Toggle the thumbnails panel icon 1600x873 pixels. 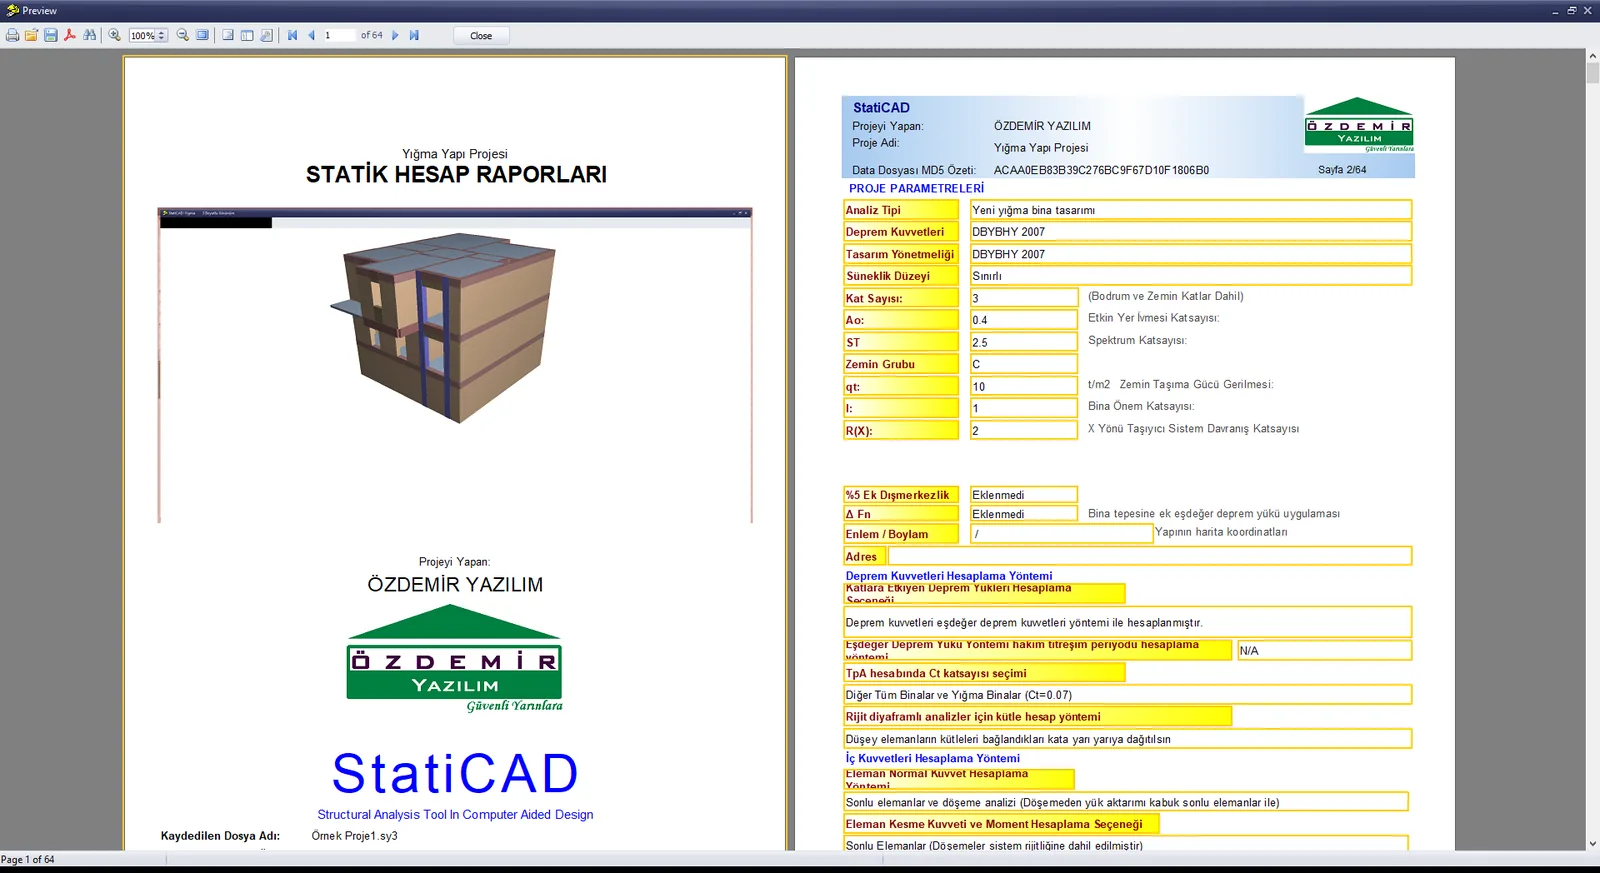tap(247, 35)
